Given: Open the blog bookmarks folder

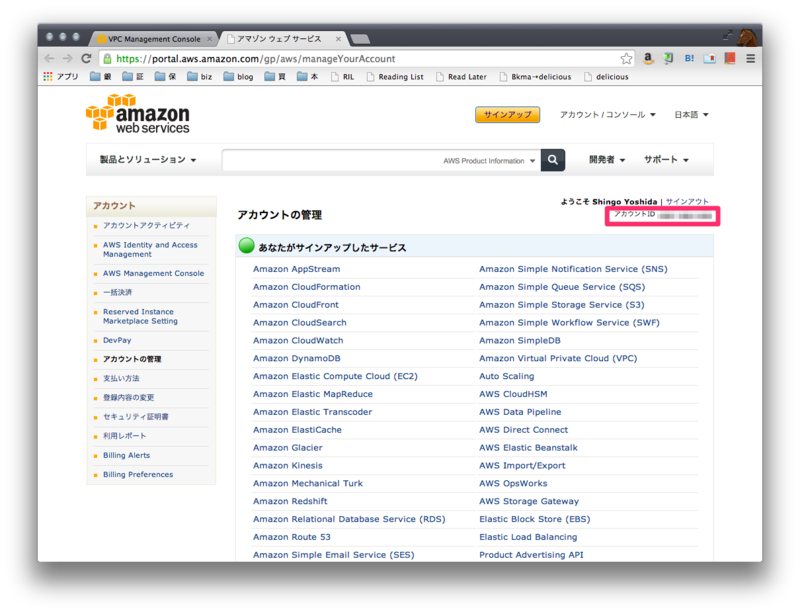Looking at the screenshot, I should point(238,77).
